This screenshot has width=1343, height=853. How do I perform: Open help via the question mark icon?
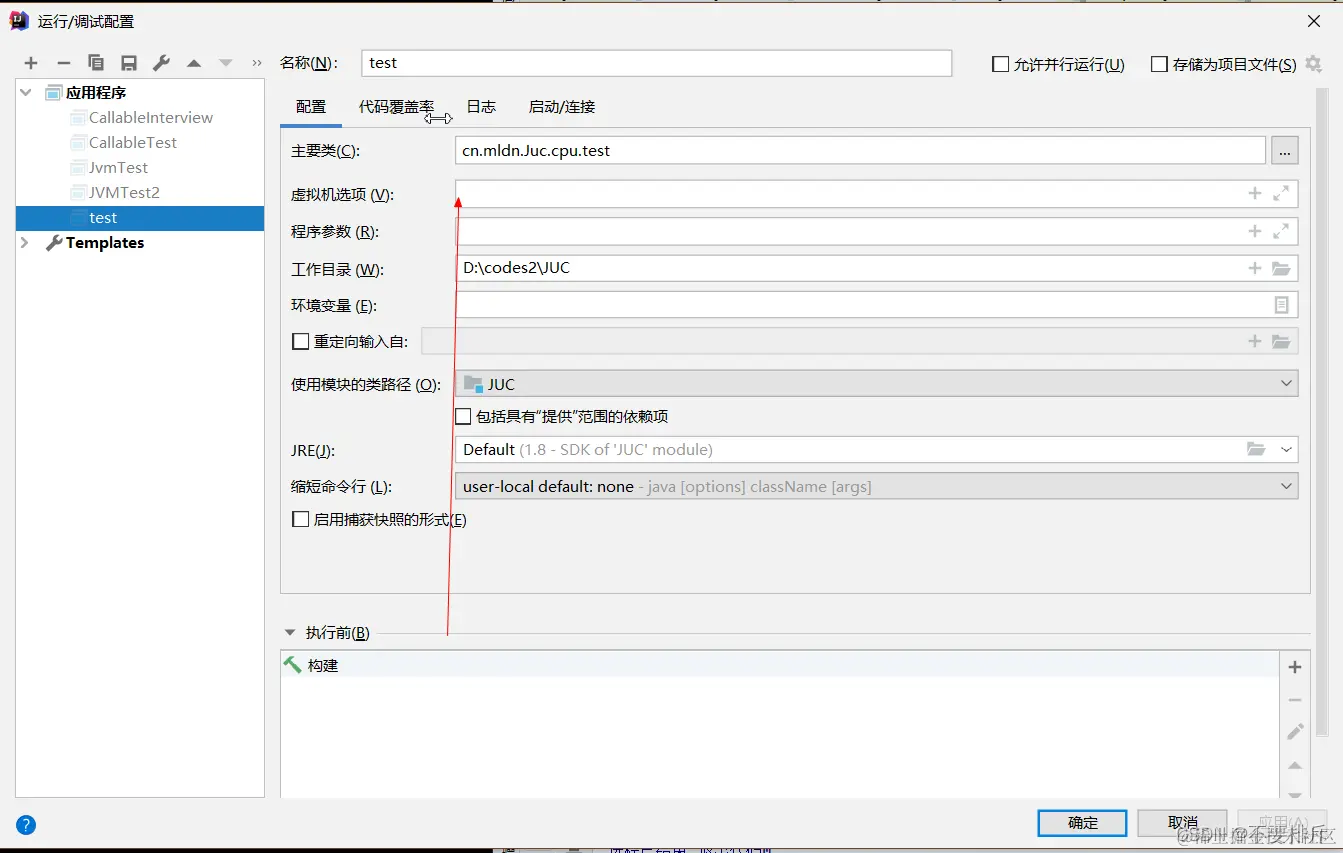point(26,825)
